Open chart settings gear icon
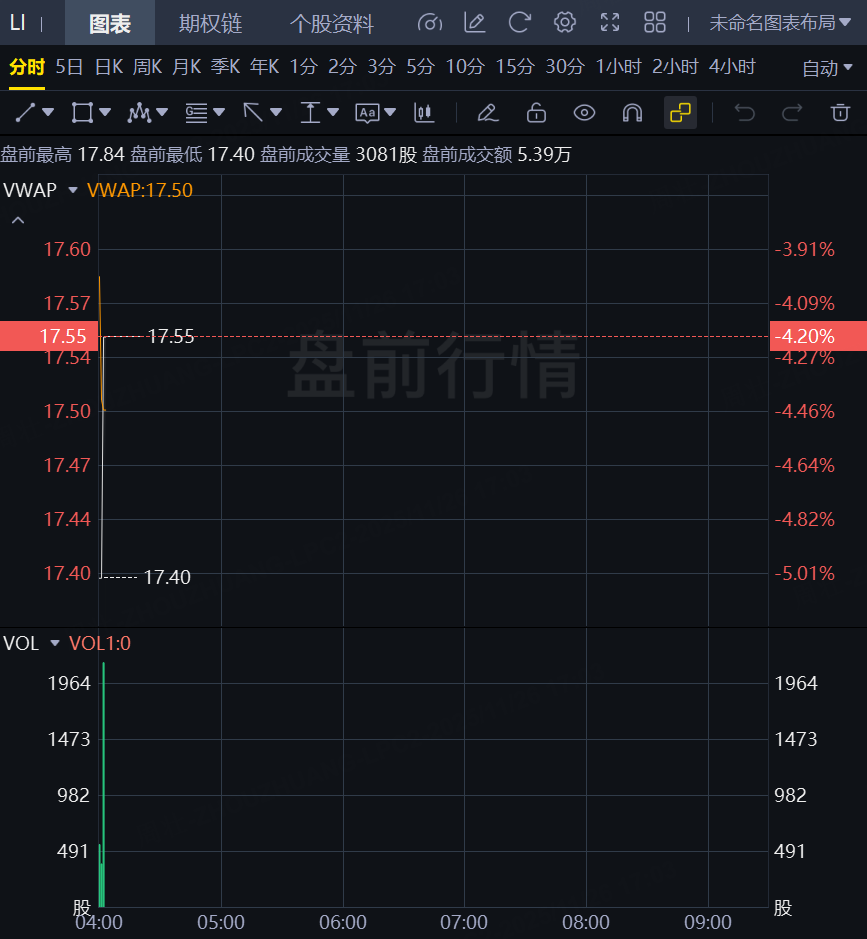The image size is (867, 939). pyautogui.click(x=565, y=23)
